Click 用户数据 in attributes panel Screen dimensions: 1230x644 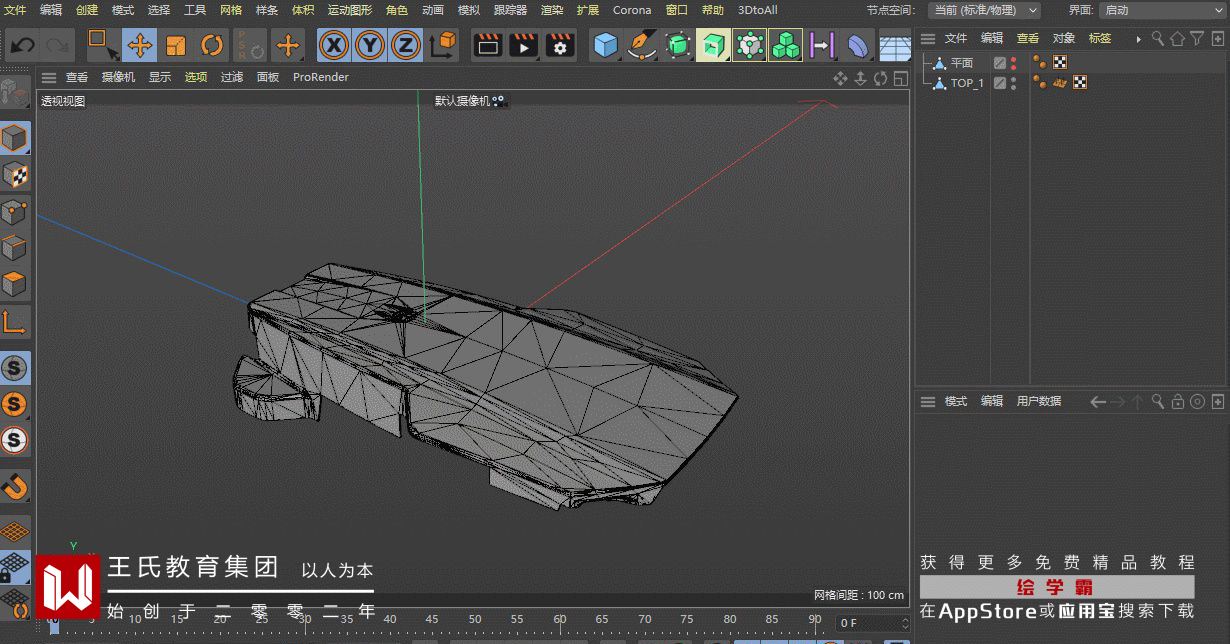click(x=1038, y=401)
